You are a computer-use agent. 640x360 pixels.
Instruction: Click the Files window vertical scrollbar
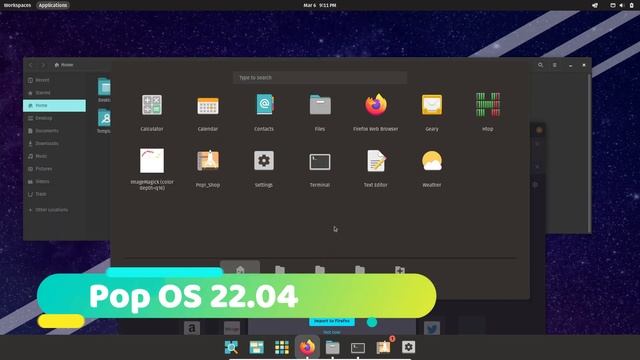[589, 153]
